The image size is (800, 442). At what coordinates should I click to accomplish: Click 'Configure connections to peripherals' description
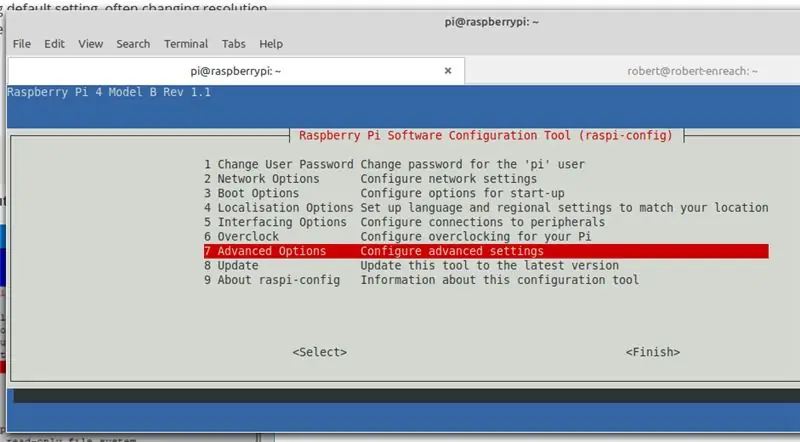pos(483,222)
